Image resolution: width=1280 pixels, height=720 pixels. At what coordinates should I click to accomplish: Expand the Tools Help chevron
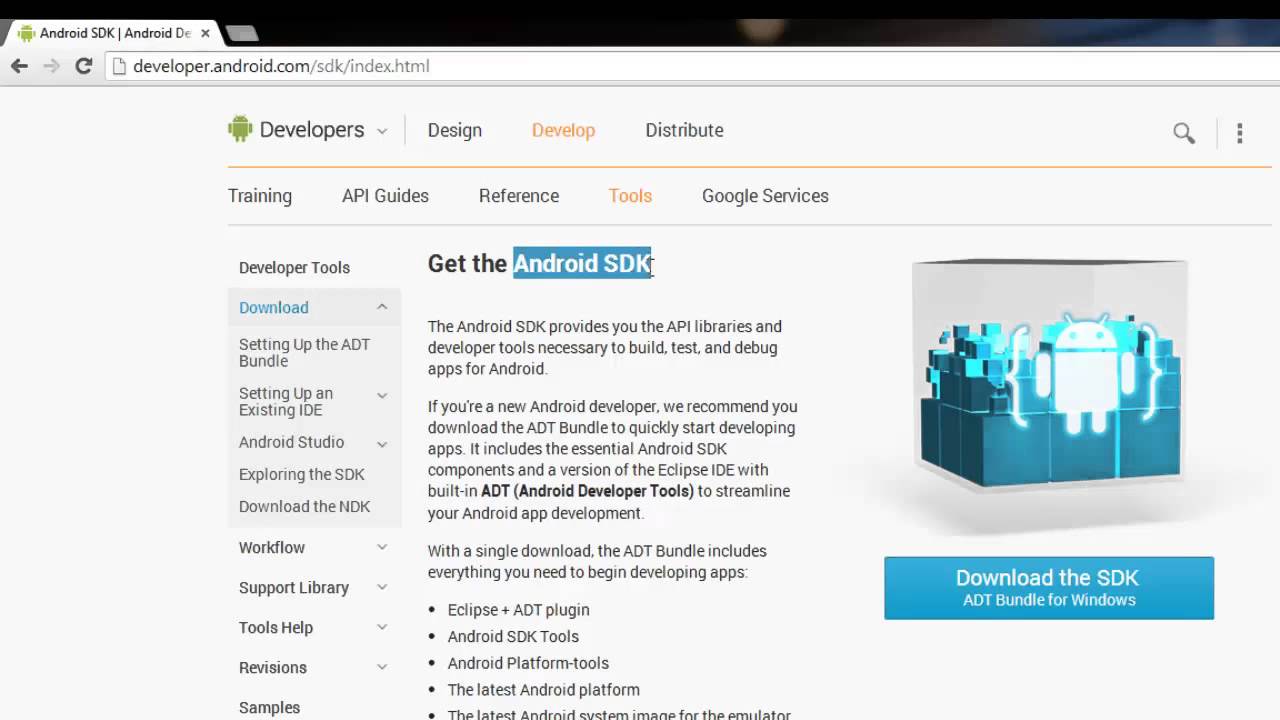point(382,627)
